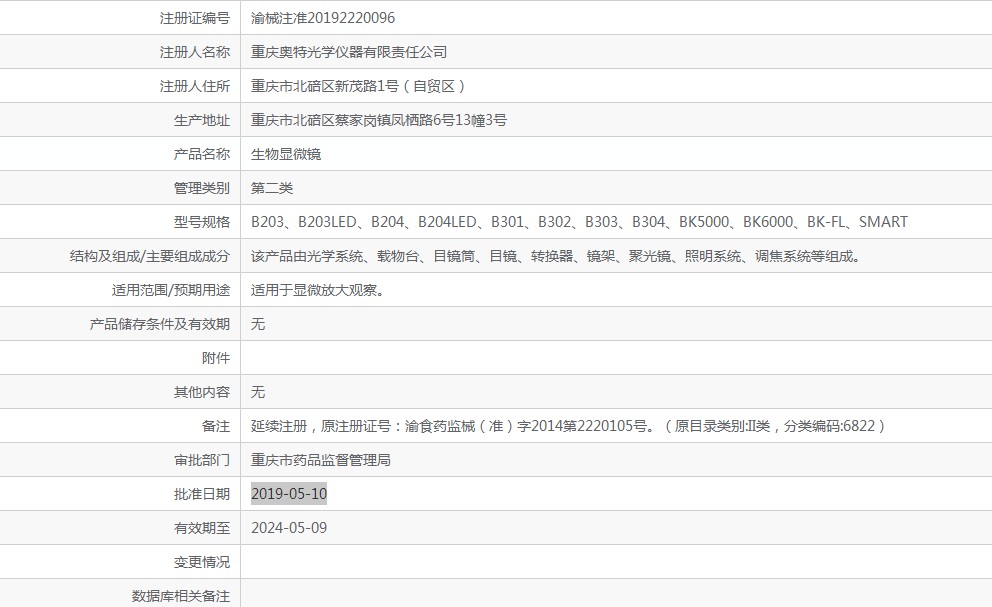Select the text 适用于显微放大观察。
This screenshot has height=607, width=992.
coord(318,290)
